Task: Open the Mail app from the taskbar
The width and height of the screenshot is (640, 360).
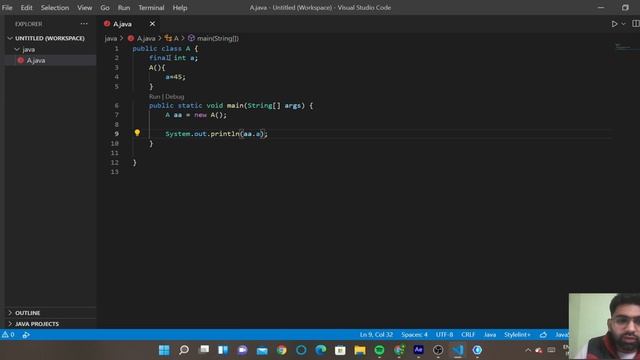Action: [262, 350]
